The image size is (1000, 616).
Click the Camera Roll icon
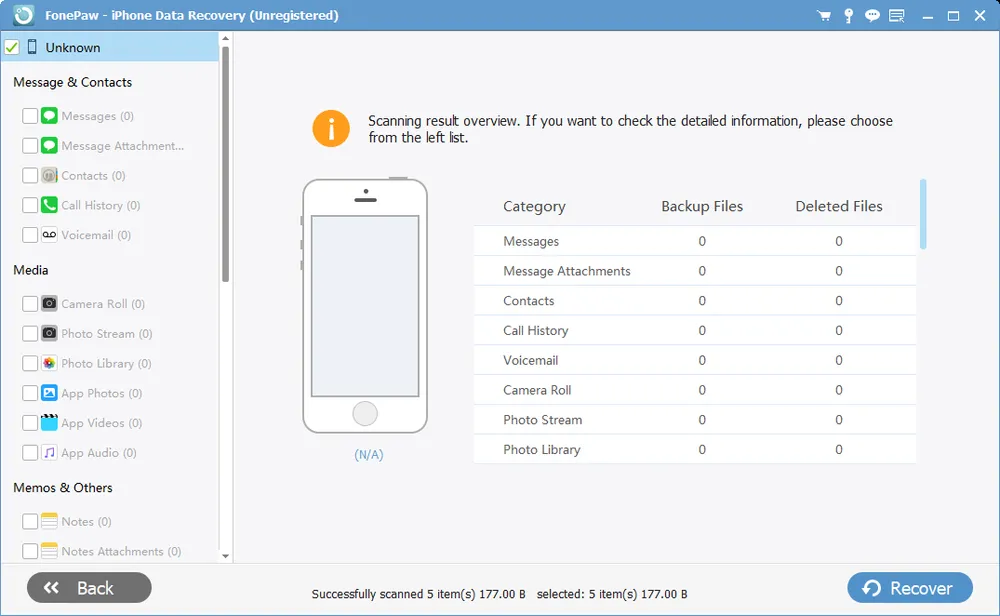pos(49,304)
